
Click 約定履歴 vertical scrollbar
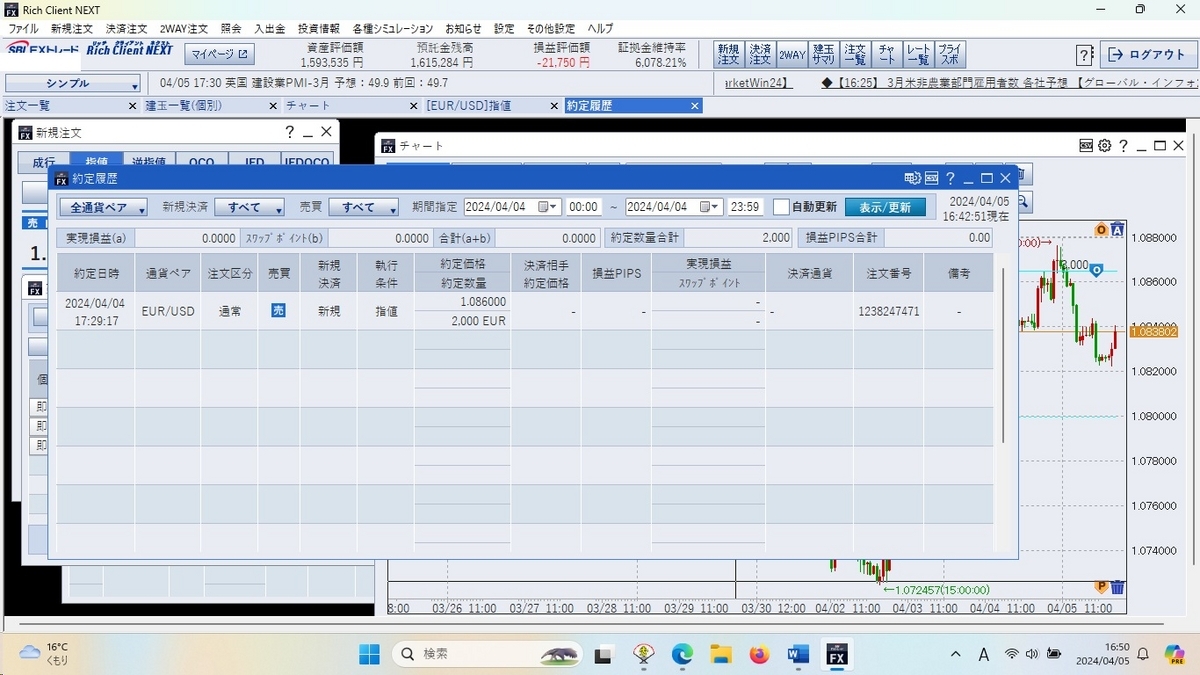tap(1003, 355)
